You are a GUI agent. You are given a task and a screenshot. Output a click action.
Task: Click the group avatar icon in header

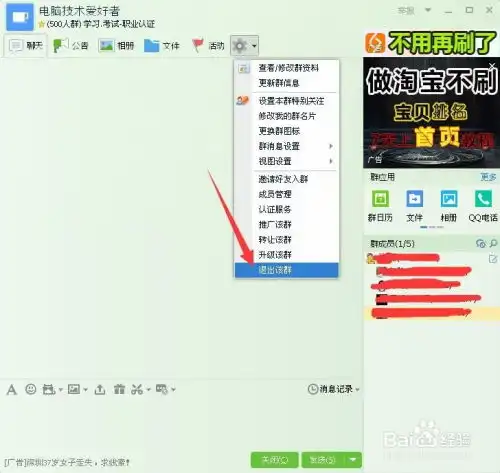pyautogui.click(x=20, y=17)
